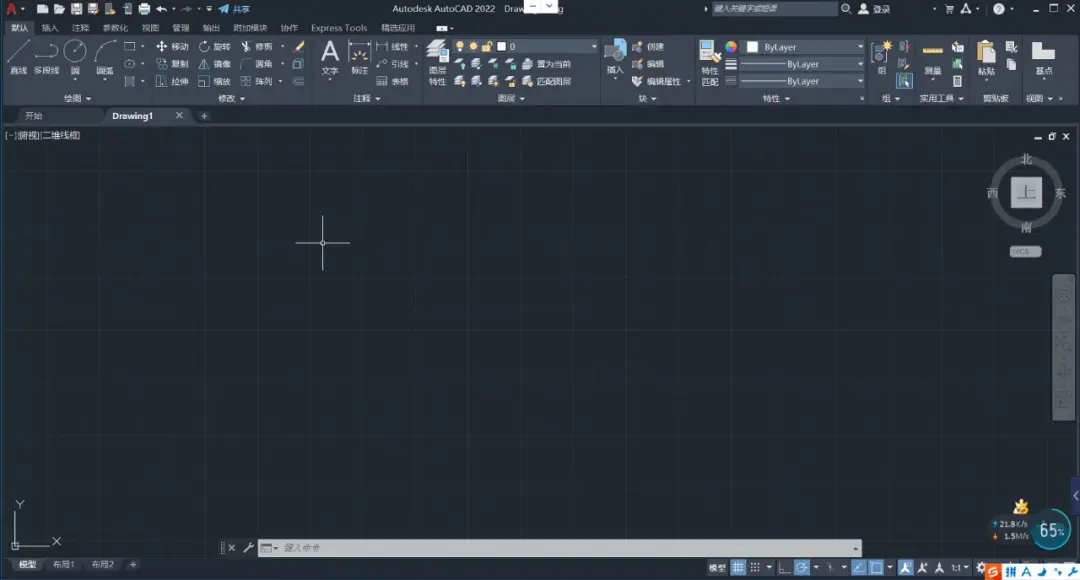This screenshot has width=1080, height=580.
Task: Click the object color wheel swatch
Action: pyautogui.click(x=731, y=47)
